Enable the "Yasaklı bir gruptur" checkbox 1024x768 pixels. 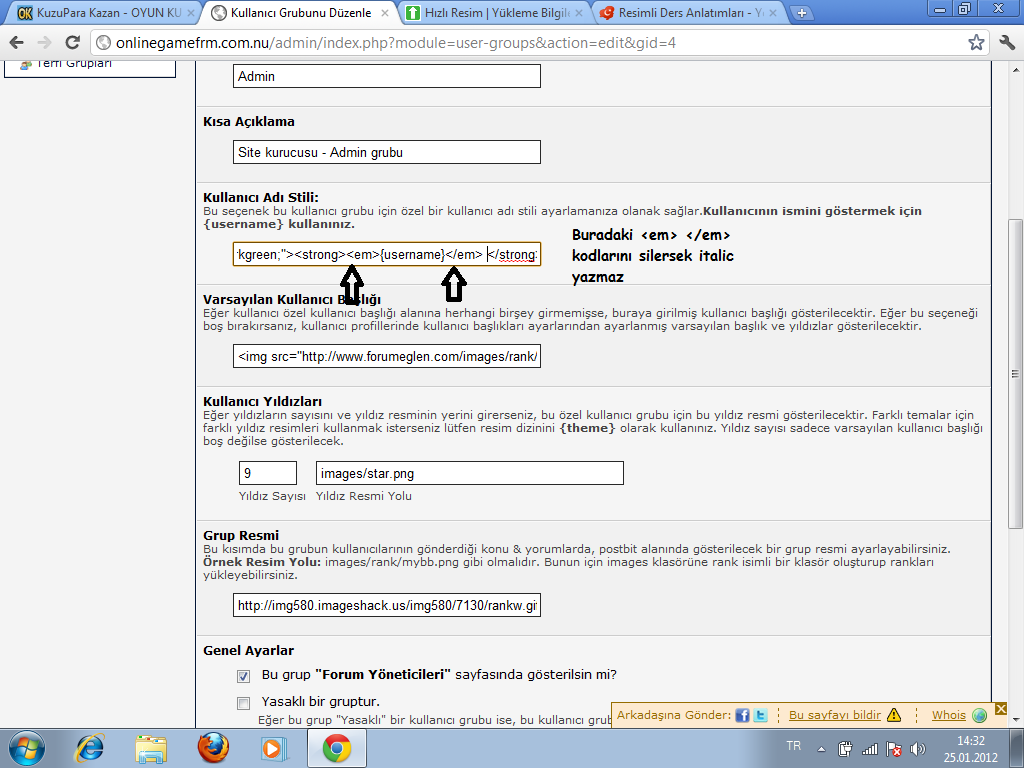click(x=244, y=702)
